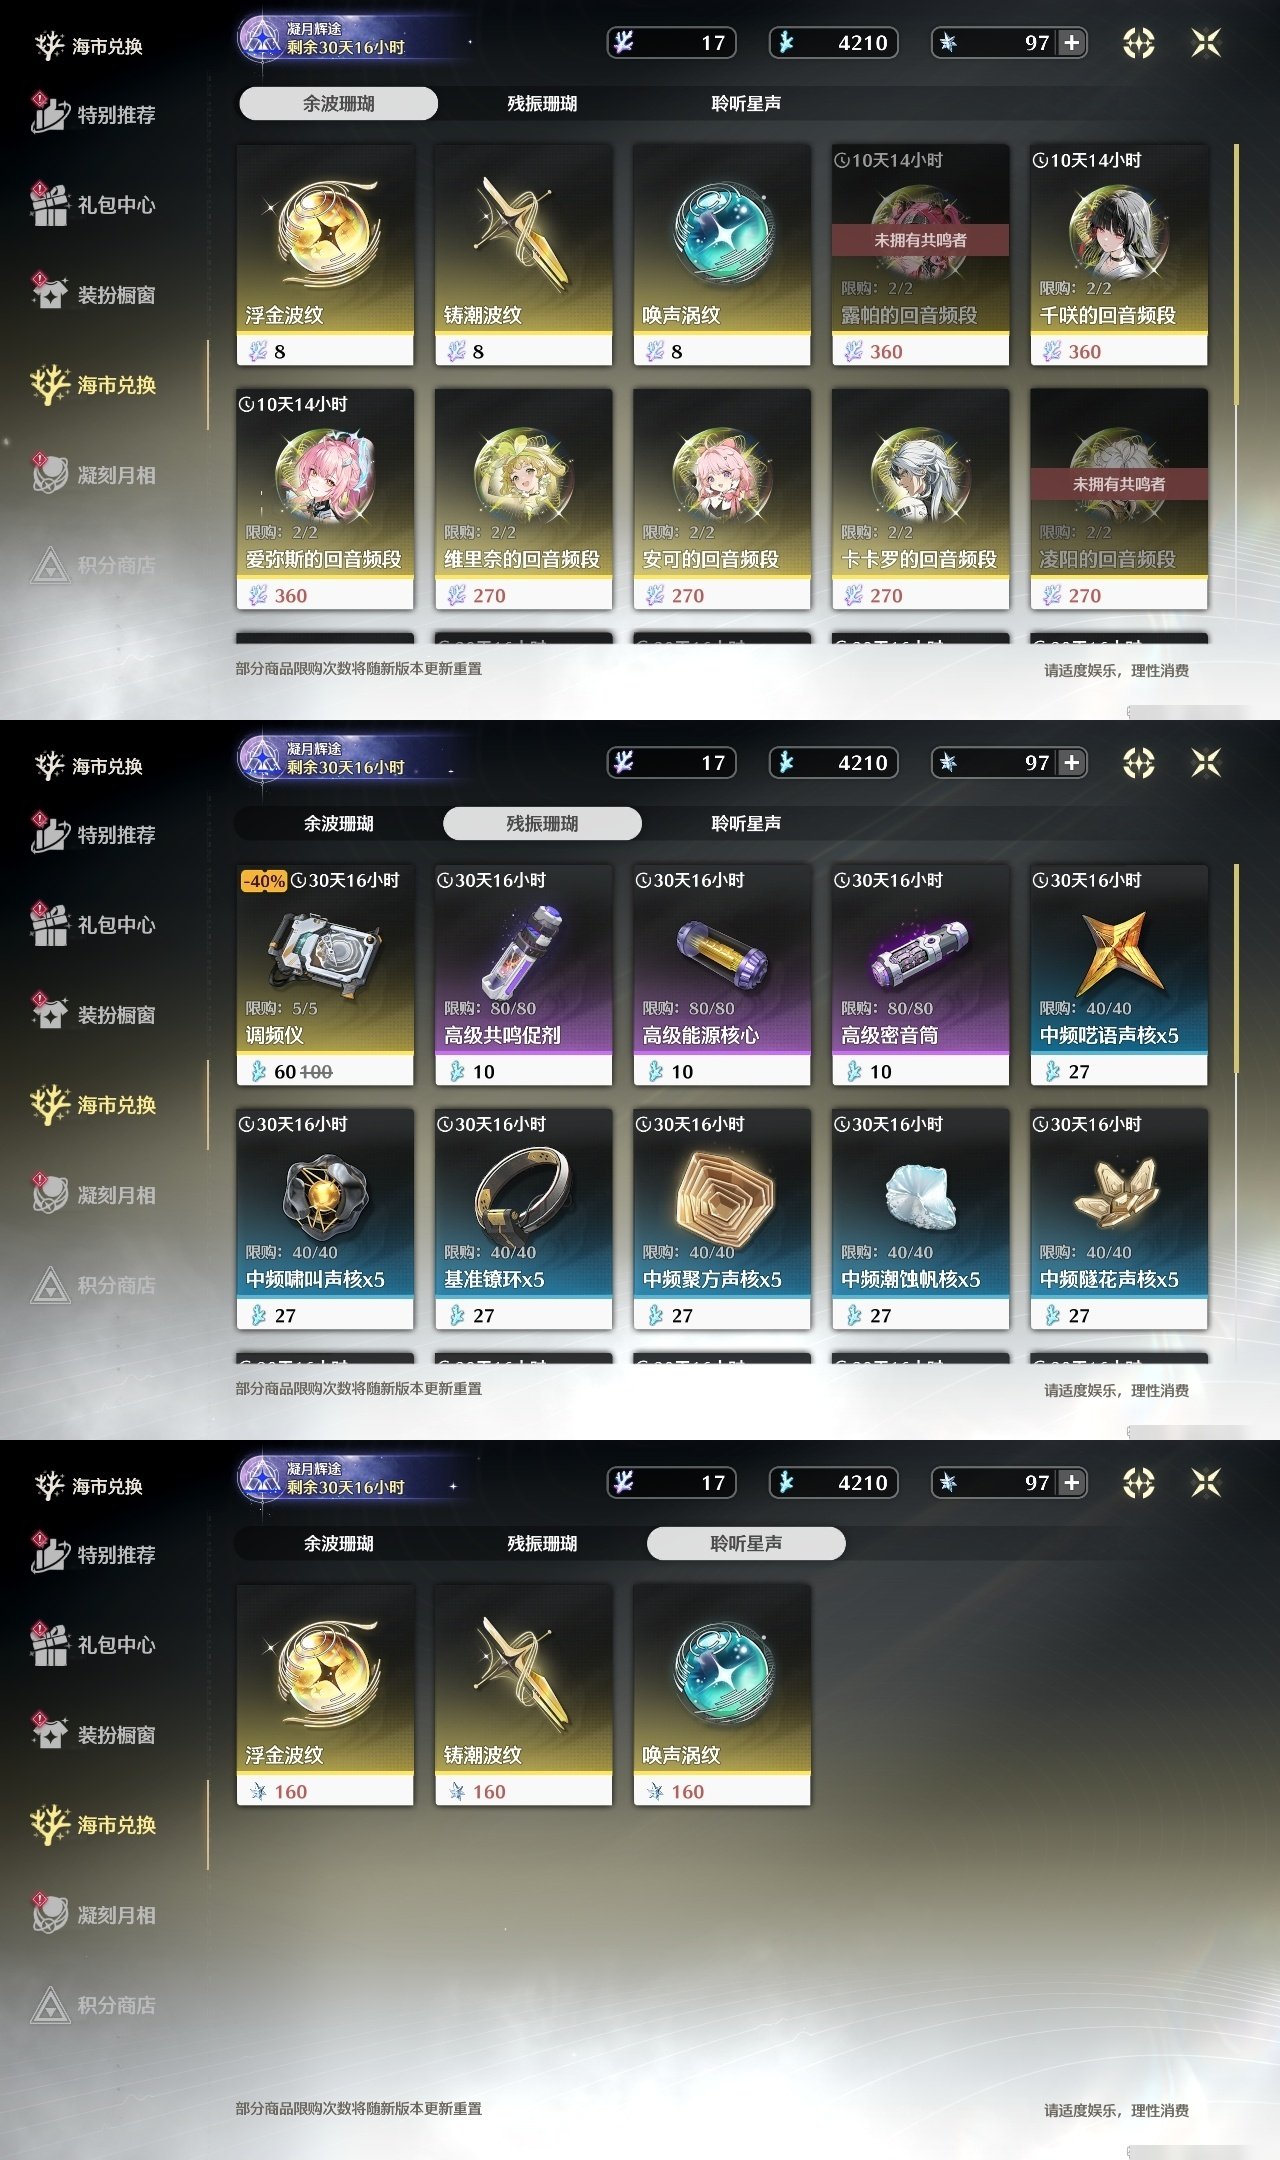
Task: Buy 浮金波纹 priced at 160
Action: pos(325,1695)
